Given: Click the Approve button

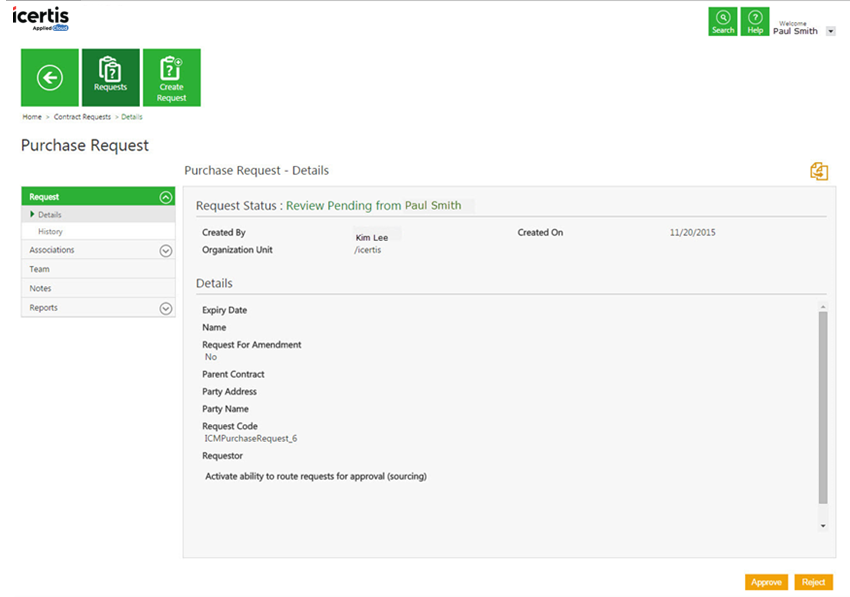Looking at the screenshot, I should 766,582.
